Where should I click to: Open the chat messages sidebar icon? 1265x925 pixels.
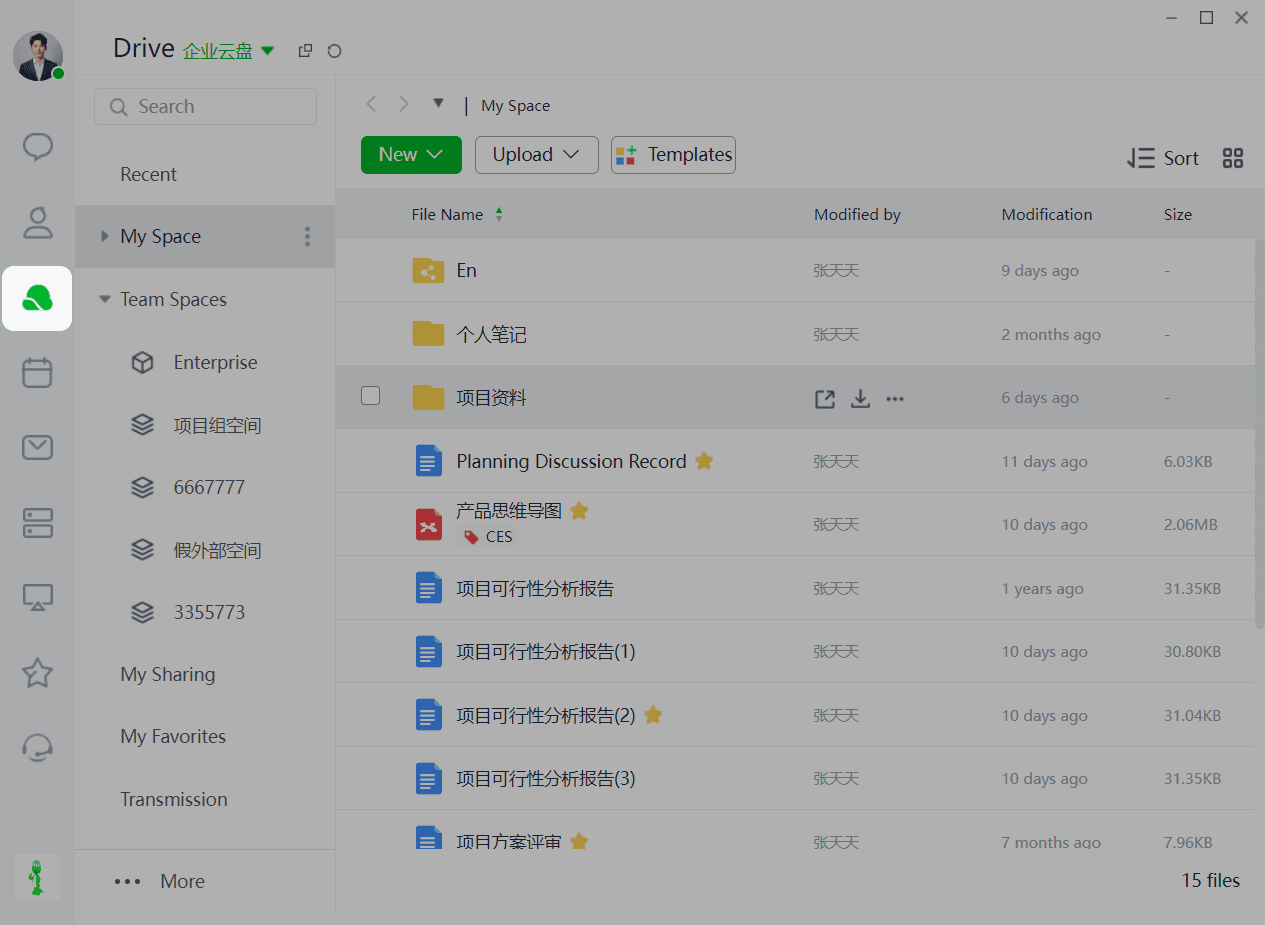(x=38, y=147)
